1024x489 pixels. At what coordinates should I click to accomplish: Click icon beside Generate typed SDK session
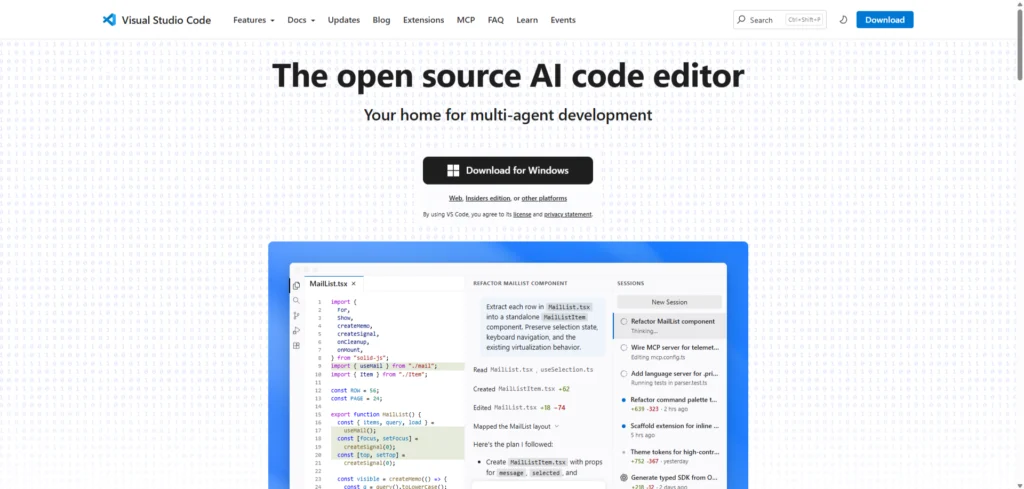click(624, 477)
